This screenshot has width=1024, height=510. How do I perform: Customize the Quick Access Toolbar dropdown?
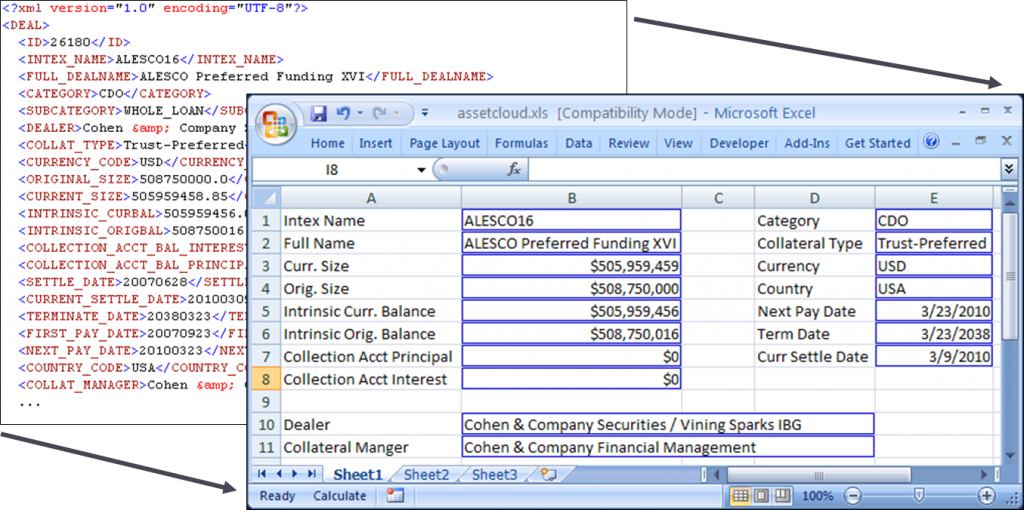425,113
